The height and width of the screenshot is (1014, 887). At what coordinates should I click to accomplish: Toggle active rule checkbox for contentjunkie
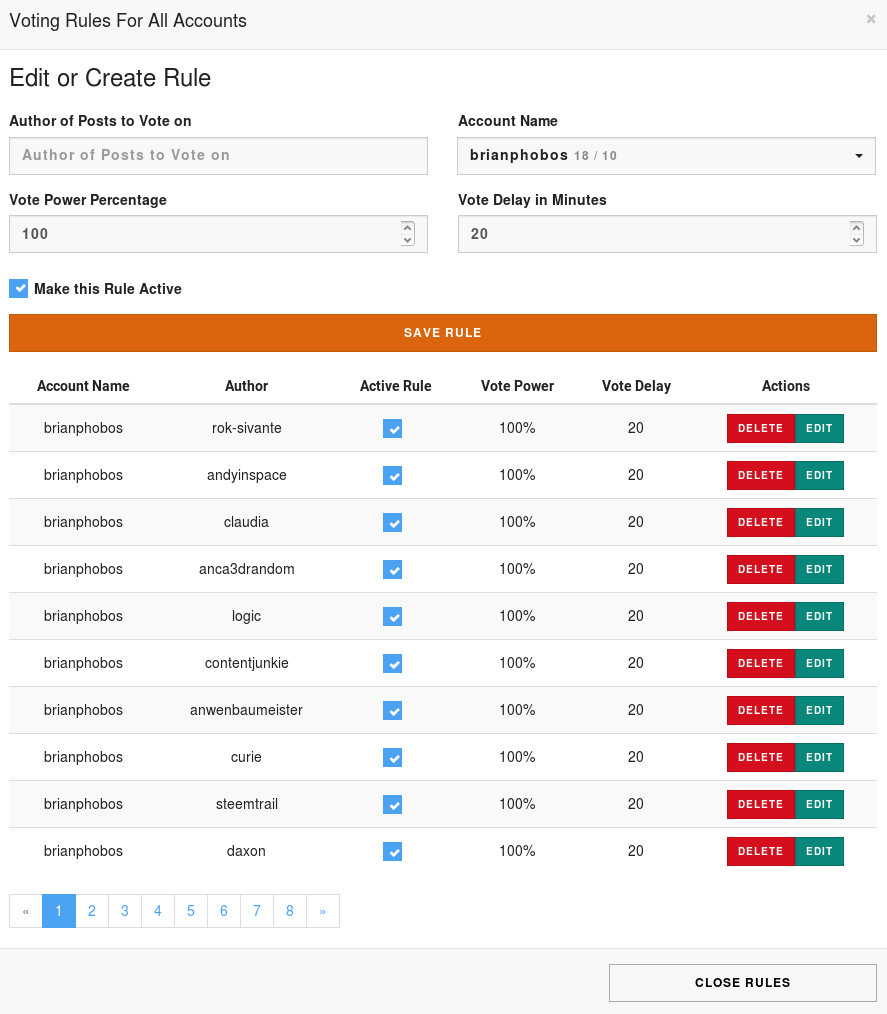392,663
